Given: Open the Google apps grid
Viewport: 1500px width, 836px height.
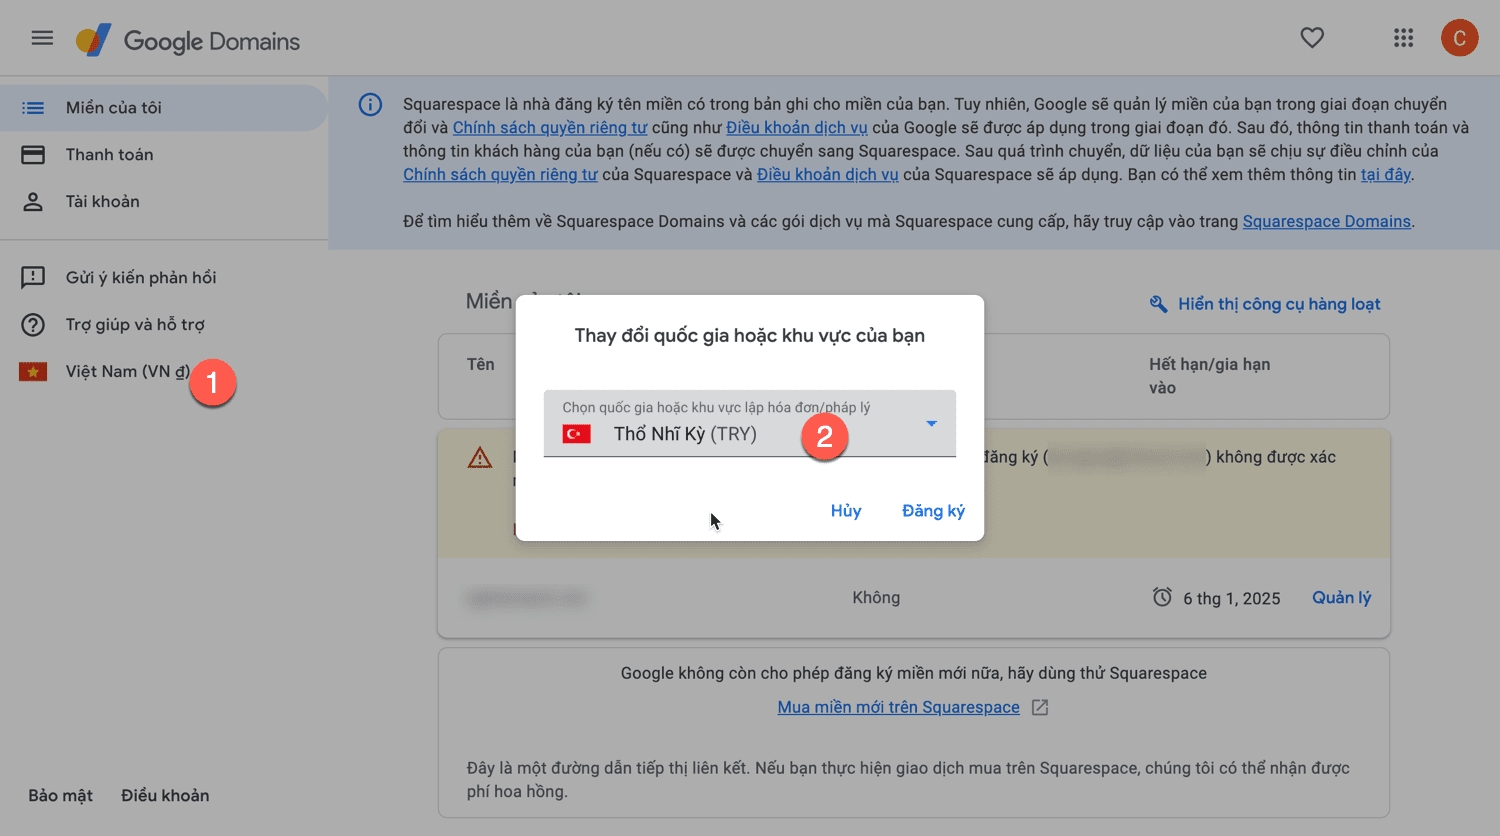Looking at the screenshot, I should click(1403, 38).
